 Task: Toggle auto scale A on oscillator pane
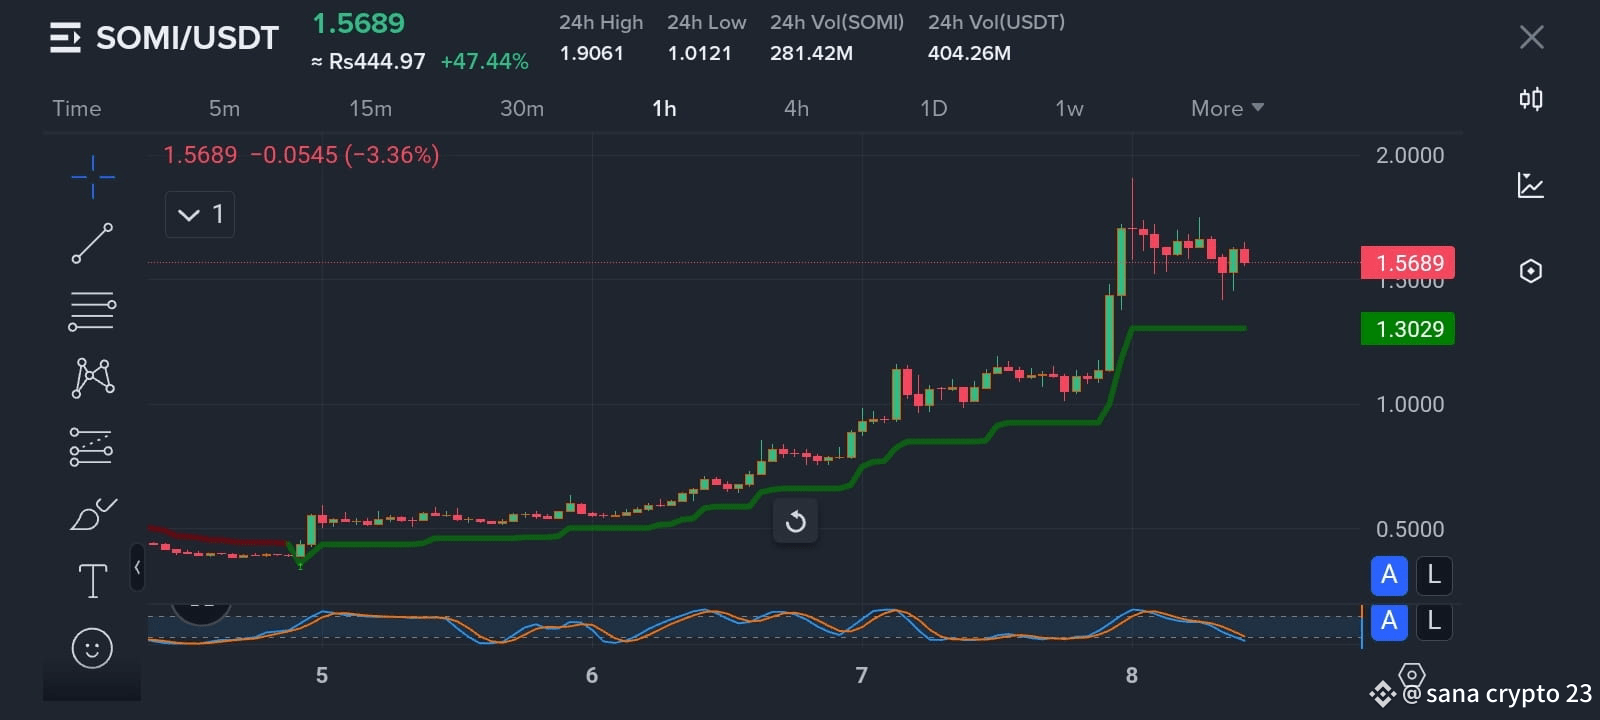tap(1389, 621)
